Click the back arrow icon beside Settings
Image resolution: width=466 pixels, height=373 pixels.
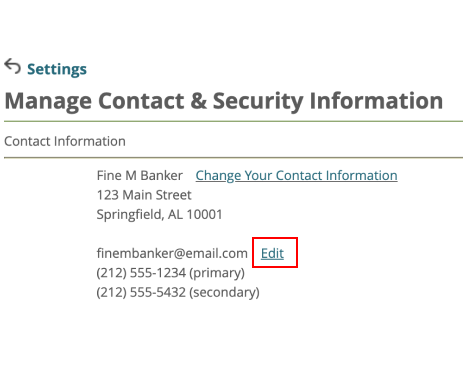pyautogui.click(x=13, y=66)
